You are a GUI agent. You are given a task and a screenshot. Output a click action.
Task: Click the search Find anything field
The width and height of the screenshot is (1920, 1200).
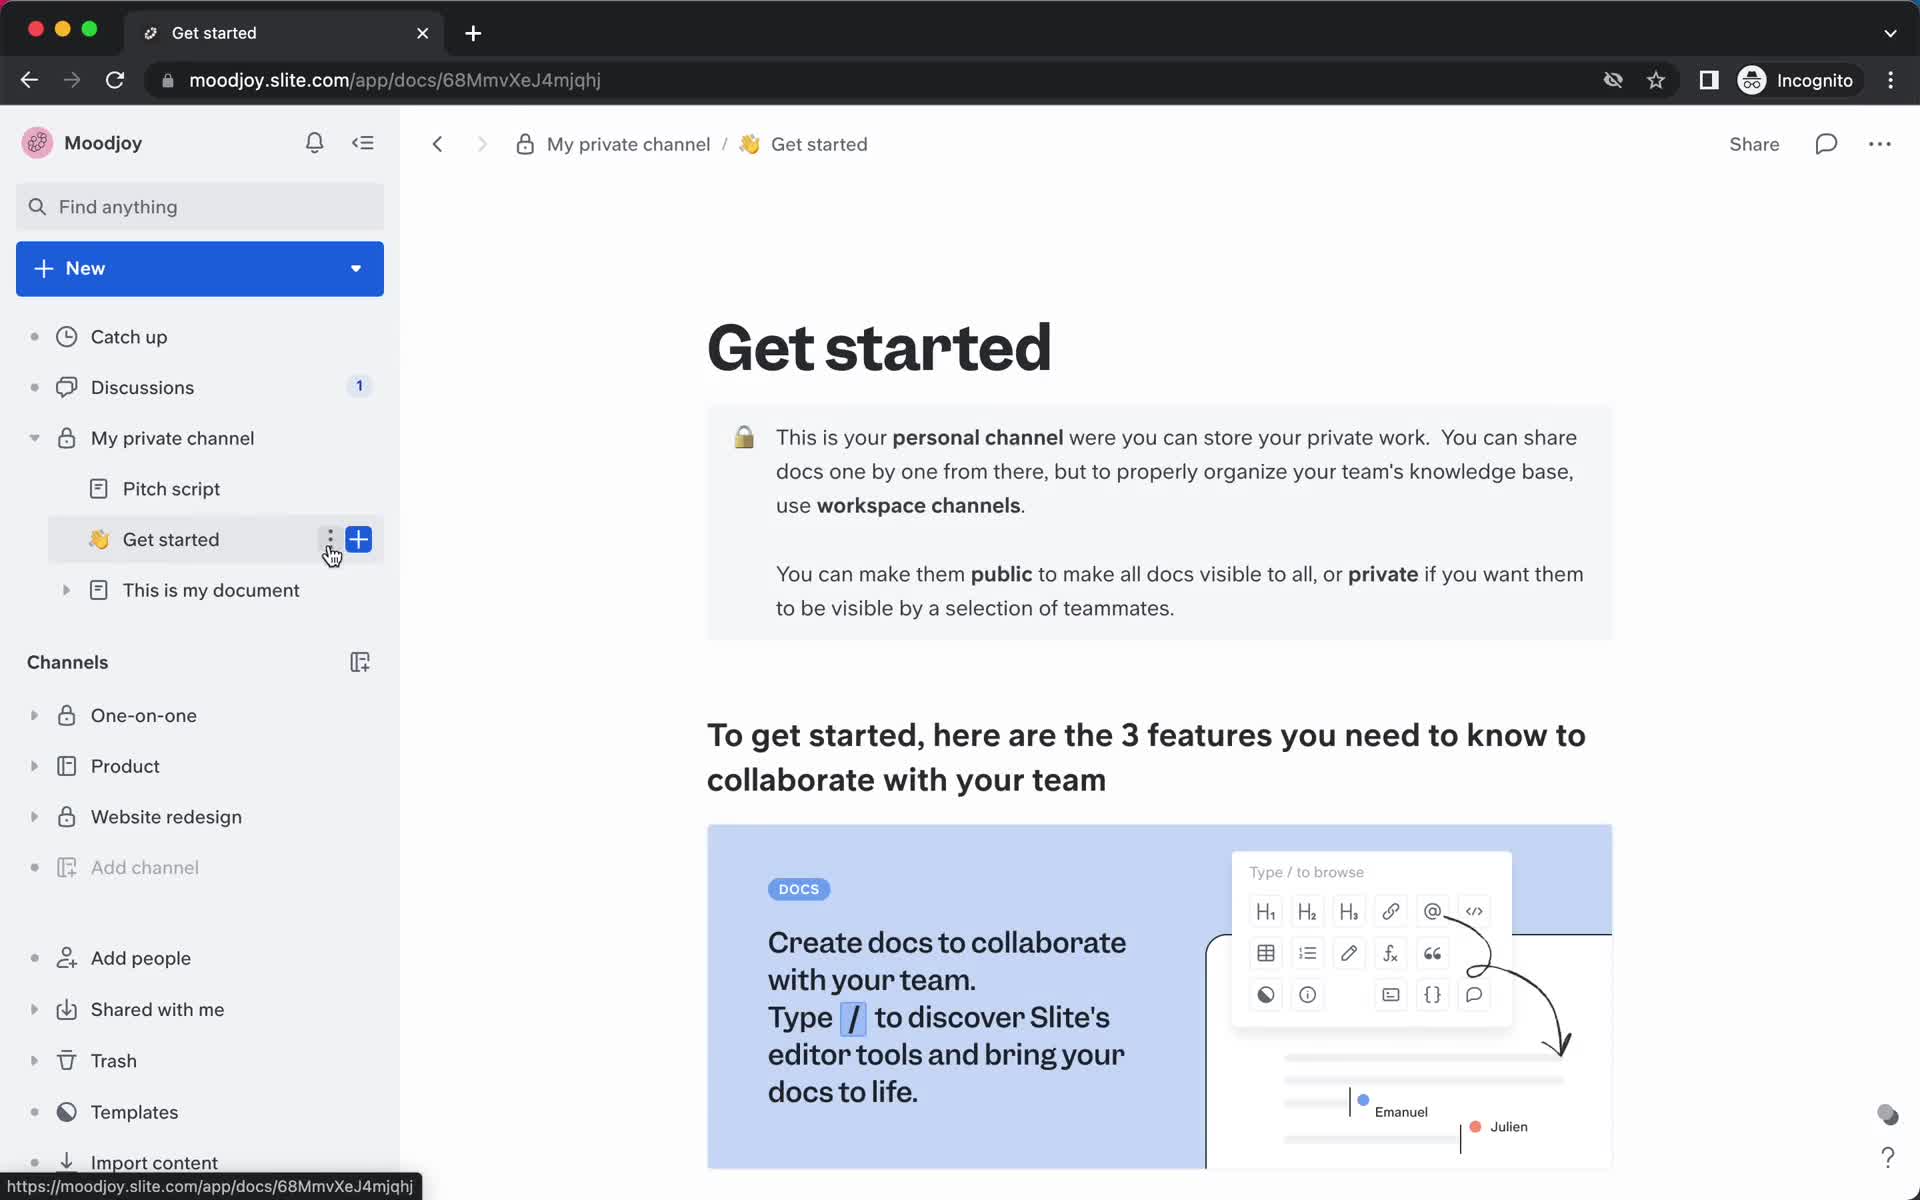(x=199, y=206)
